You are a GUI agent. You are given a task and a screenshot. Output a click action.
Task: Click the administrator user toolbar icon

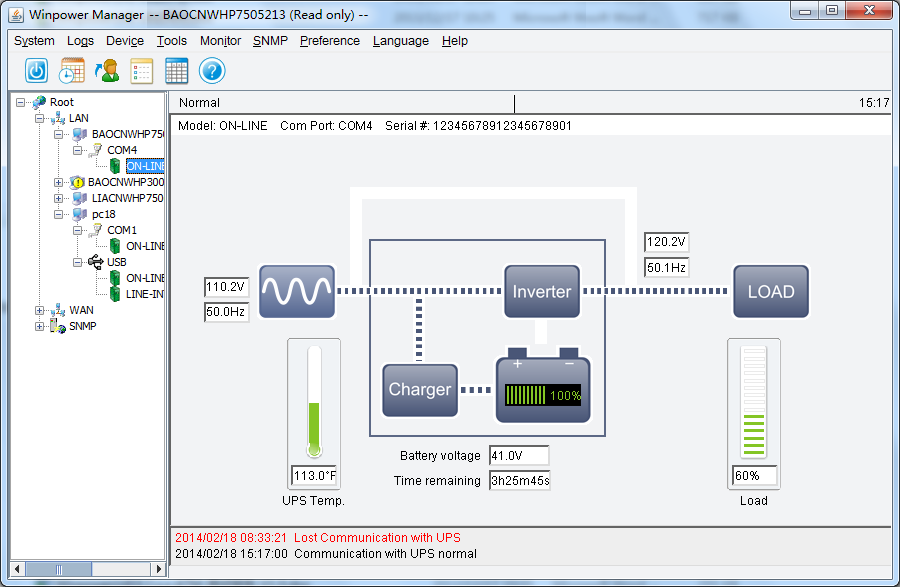[107, 71]
